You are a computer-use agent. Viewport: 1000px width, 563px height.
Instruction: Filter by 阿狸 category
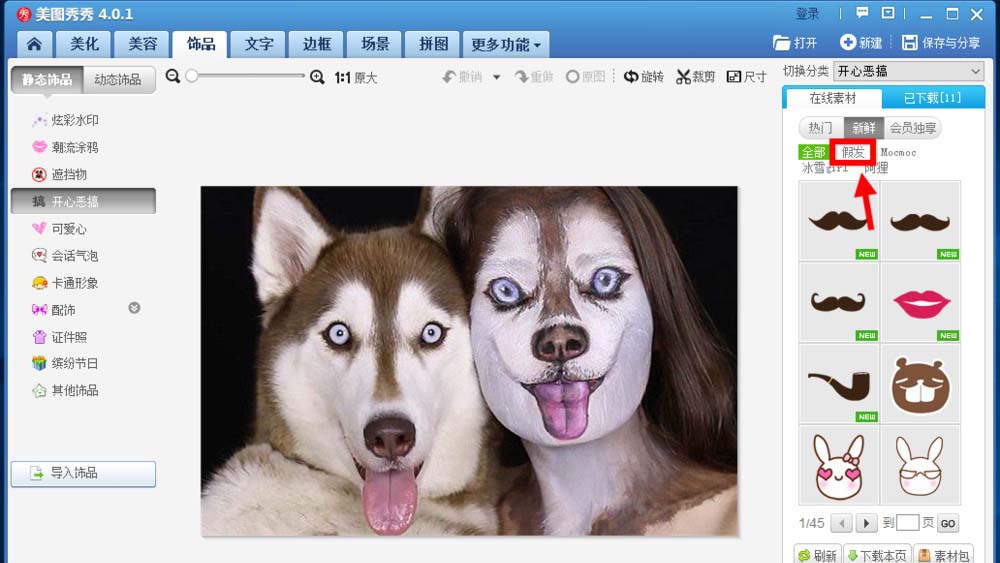coord(876,168)
